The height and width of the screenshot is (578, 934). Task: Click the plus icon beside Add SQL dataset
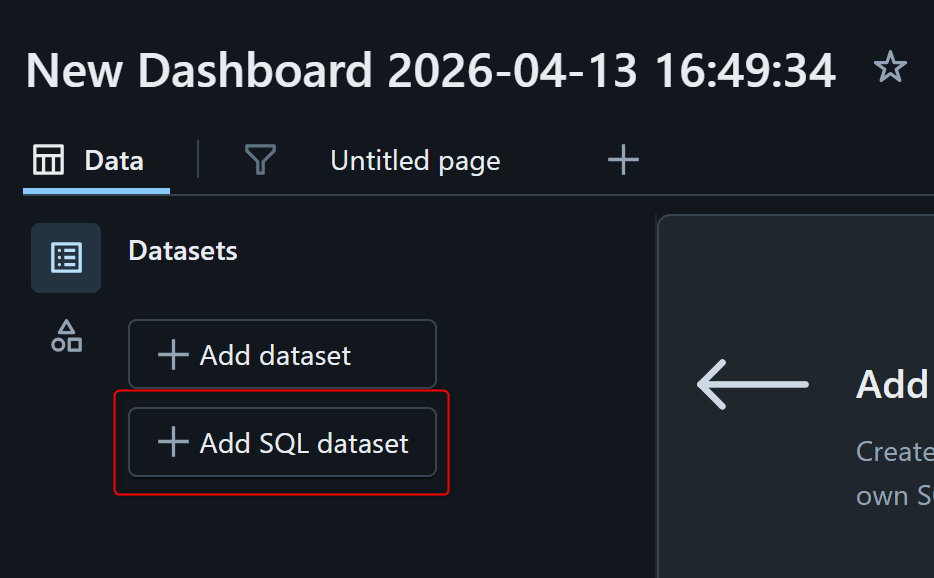[173, 443]
